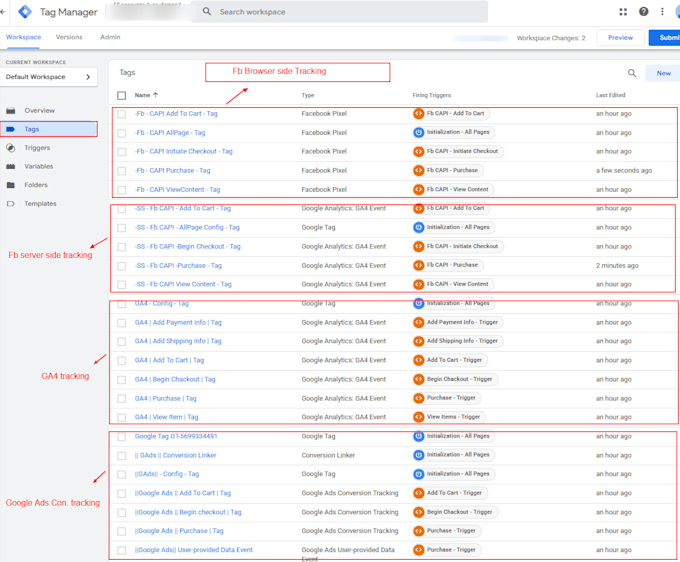680x562 pixels.
Task: Click initialization icon in Google Tag GT-5699334491 row
Action: pyautogui.click(x=418, y=436)
